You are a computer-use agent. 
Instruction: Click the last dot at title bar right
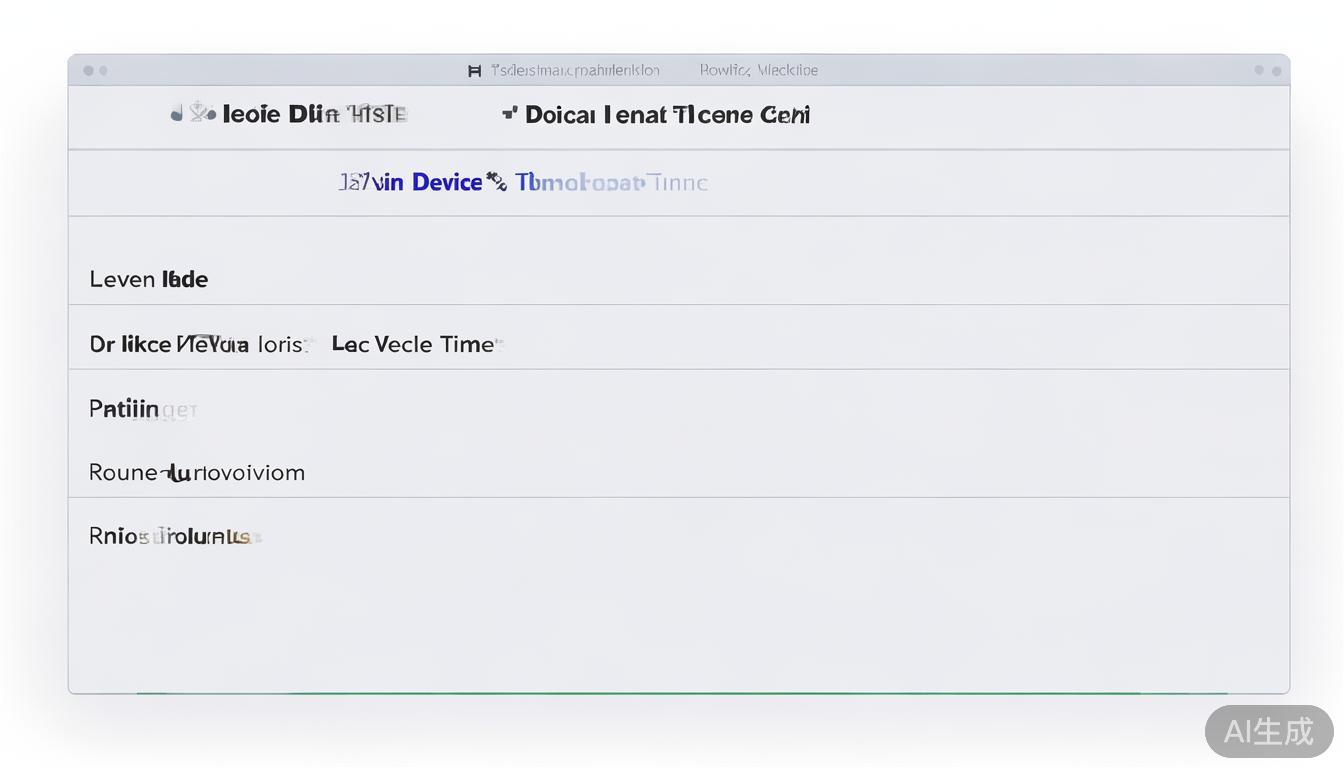click(x=1275, y=71)
